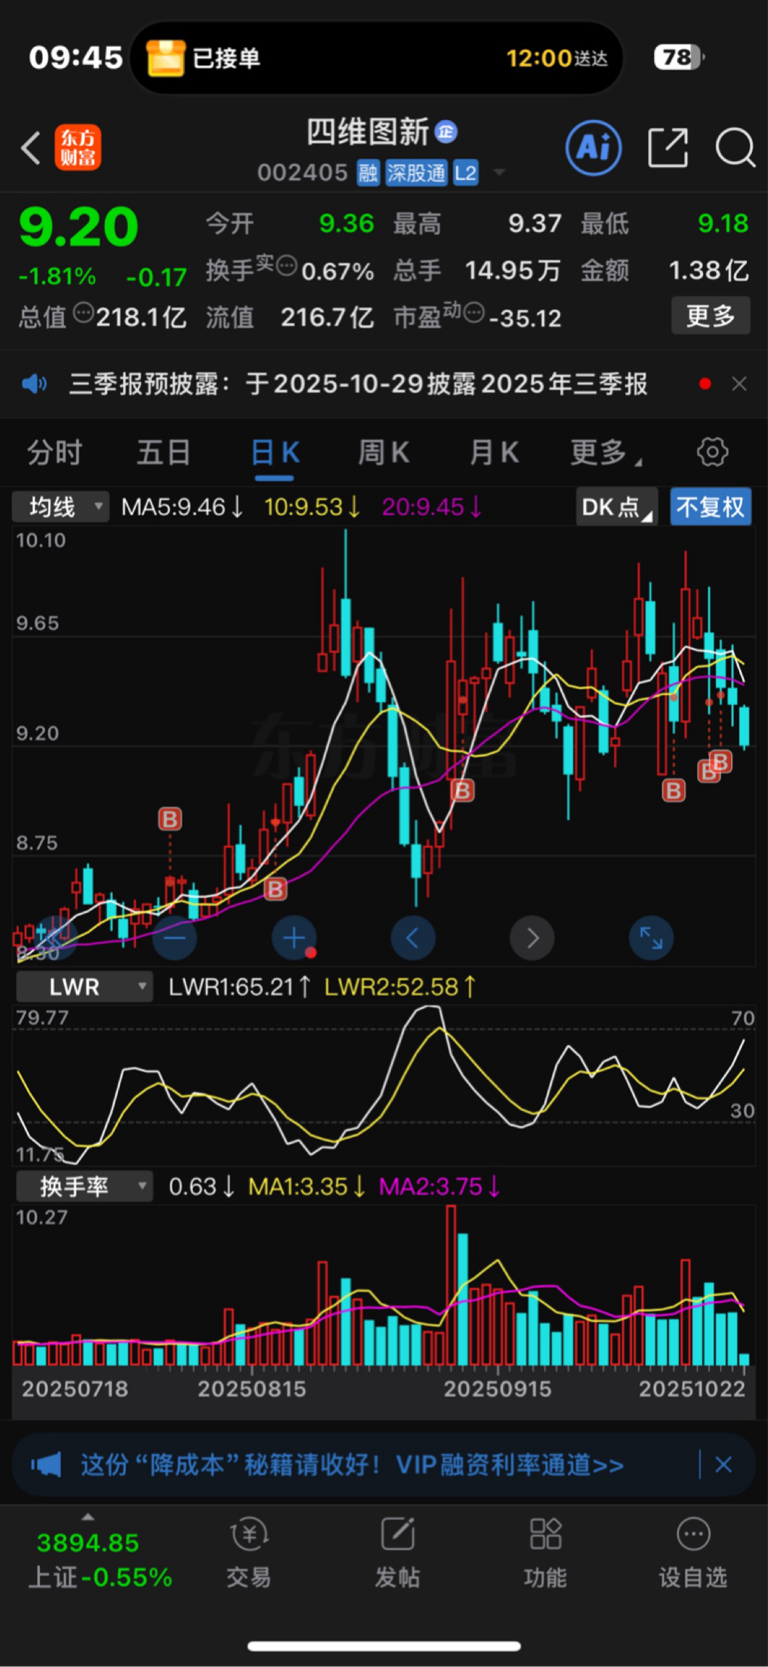This screenshot has height=1667, width=768.
Task: Tap the -1.81% change percentage
Action: [x=58, y=277]
